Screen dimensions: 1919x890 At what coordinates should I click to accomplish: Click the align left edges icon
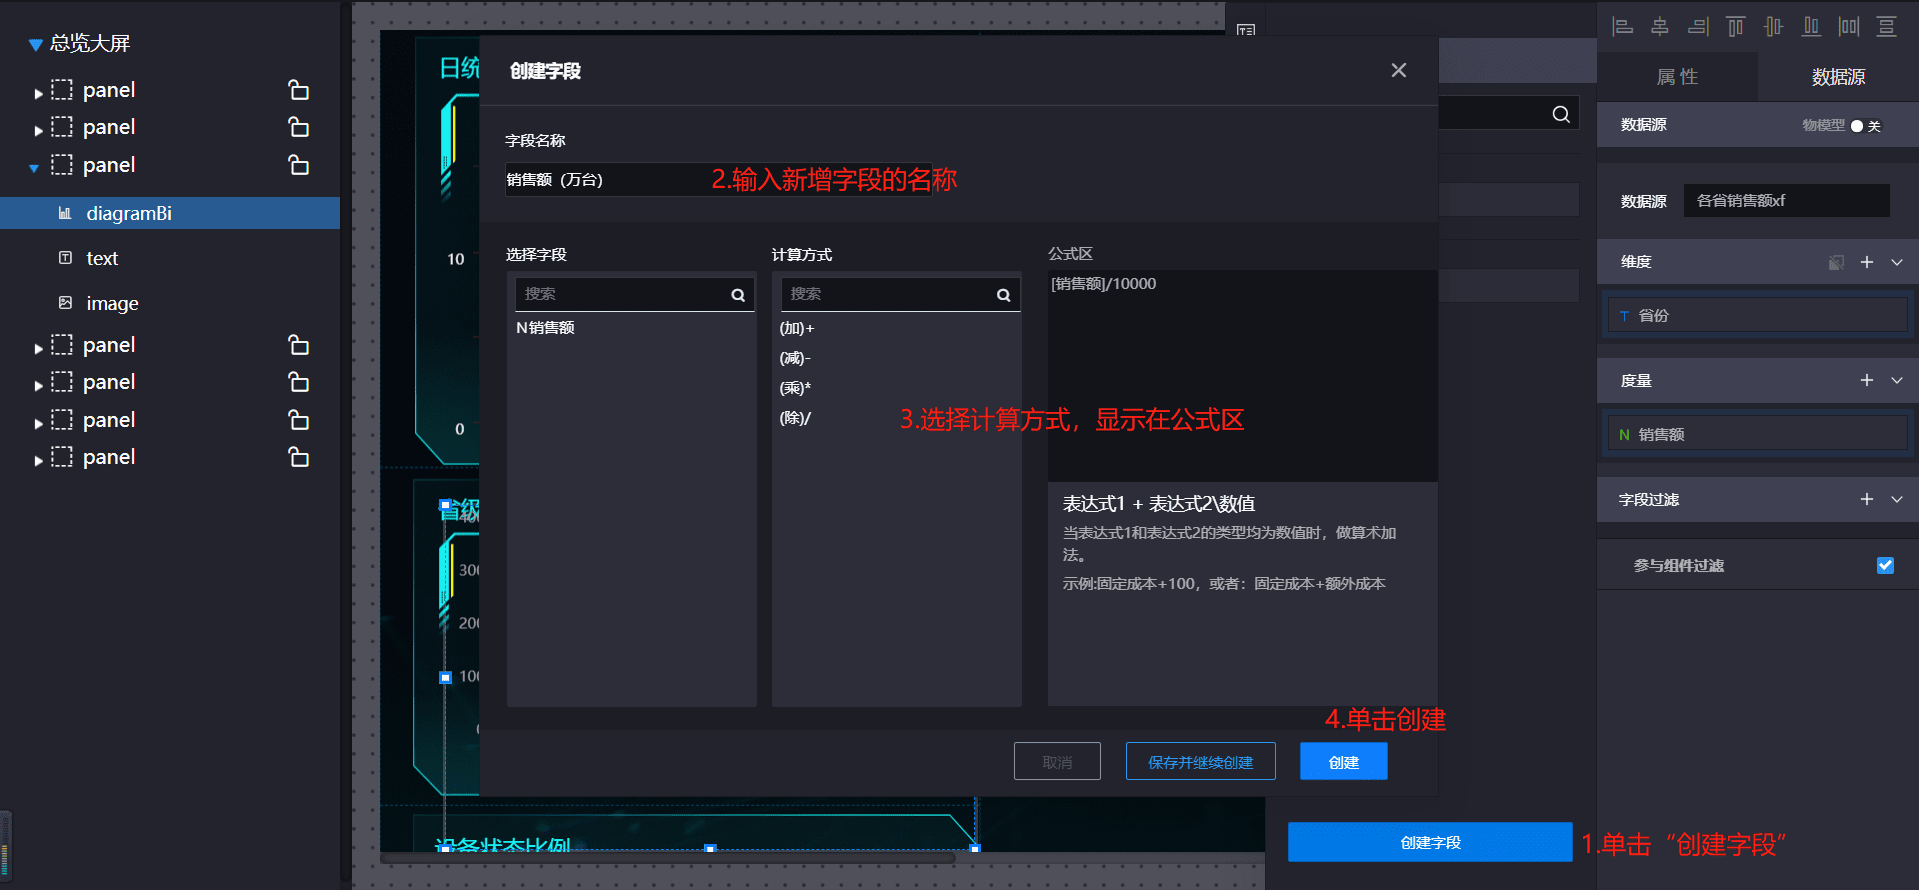click(1622, 27)
